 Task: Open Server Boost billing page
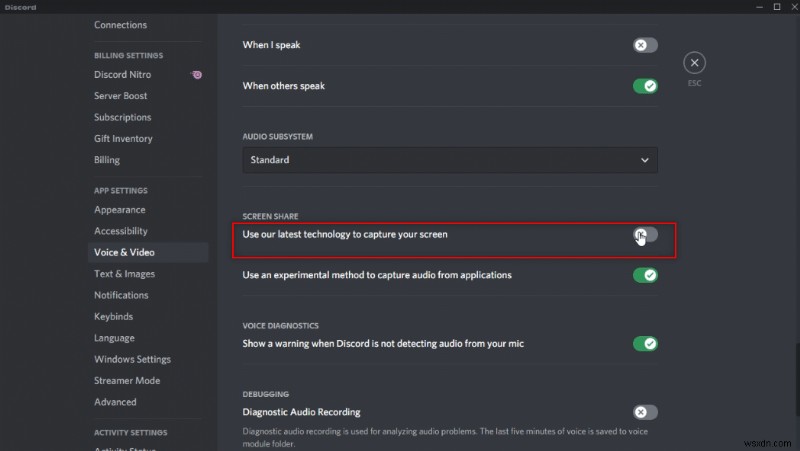121,96
